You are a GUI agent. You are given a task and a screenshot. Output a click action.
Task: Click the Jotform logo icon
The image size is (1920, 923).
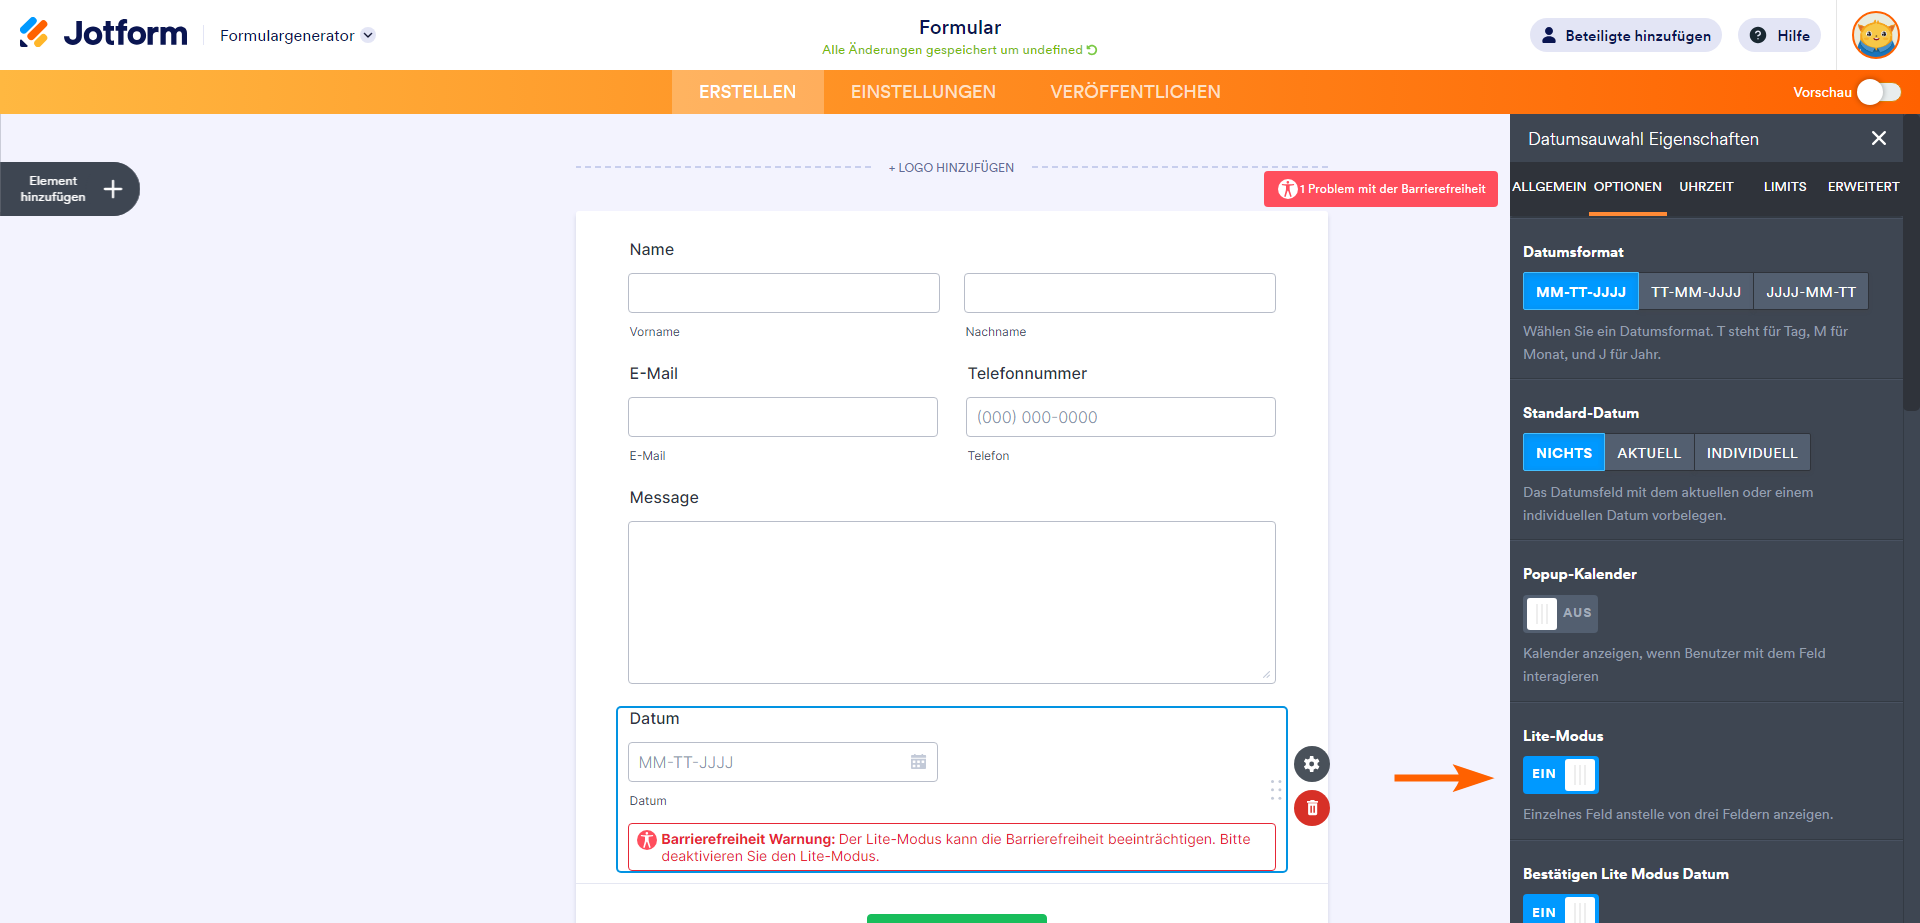click(x=34, y=33)
